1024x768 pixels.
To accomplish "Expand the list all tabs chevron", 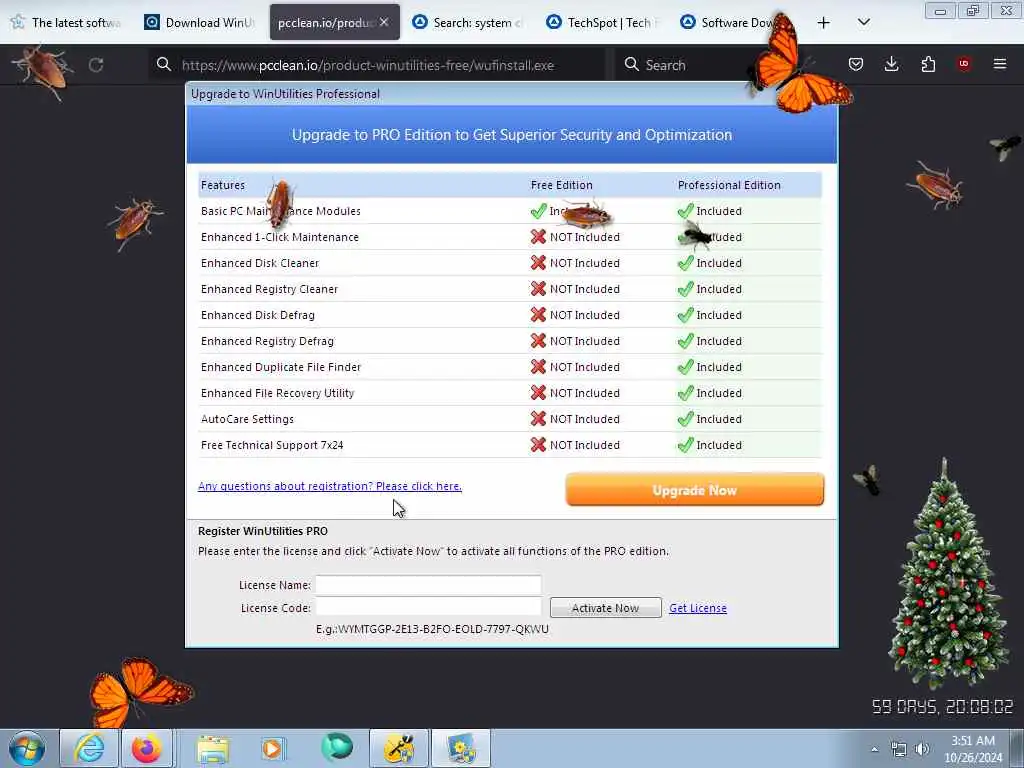I will point(863,22).
